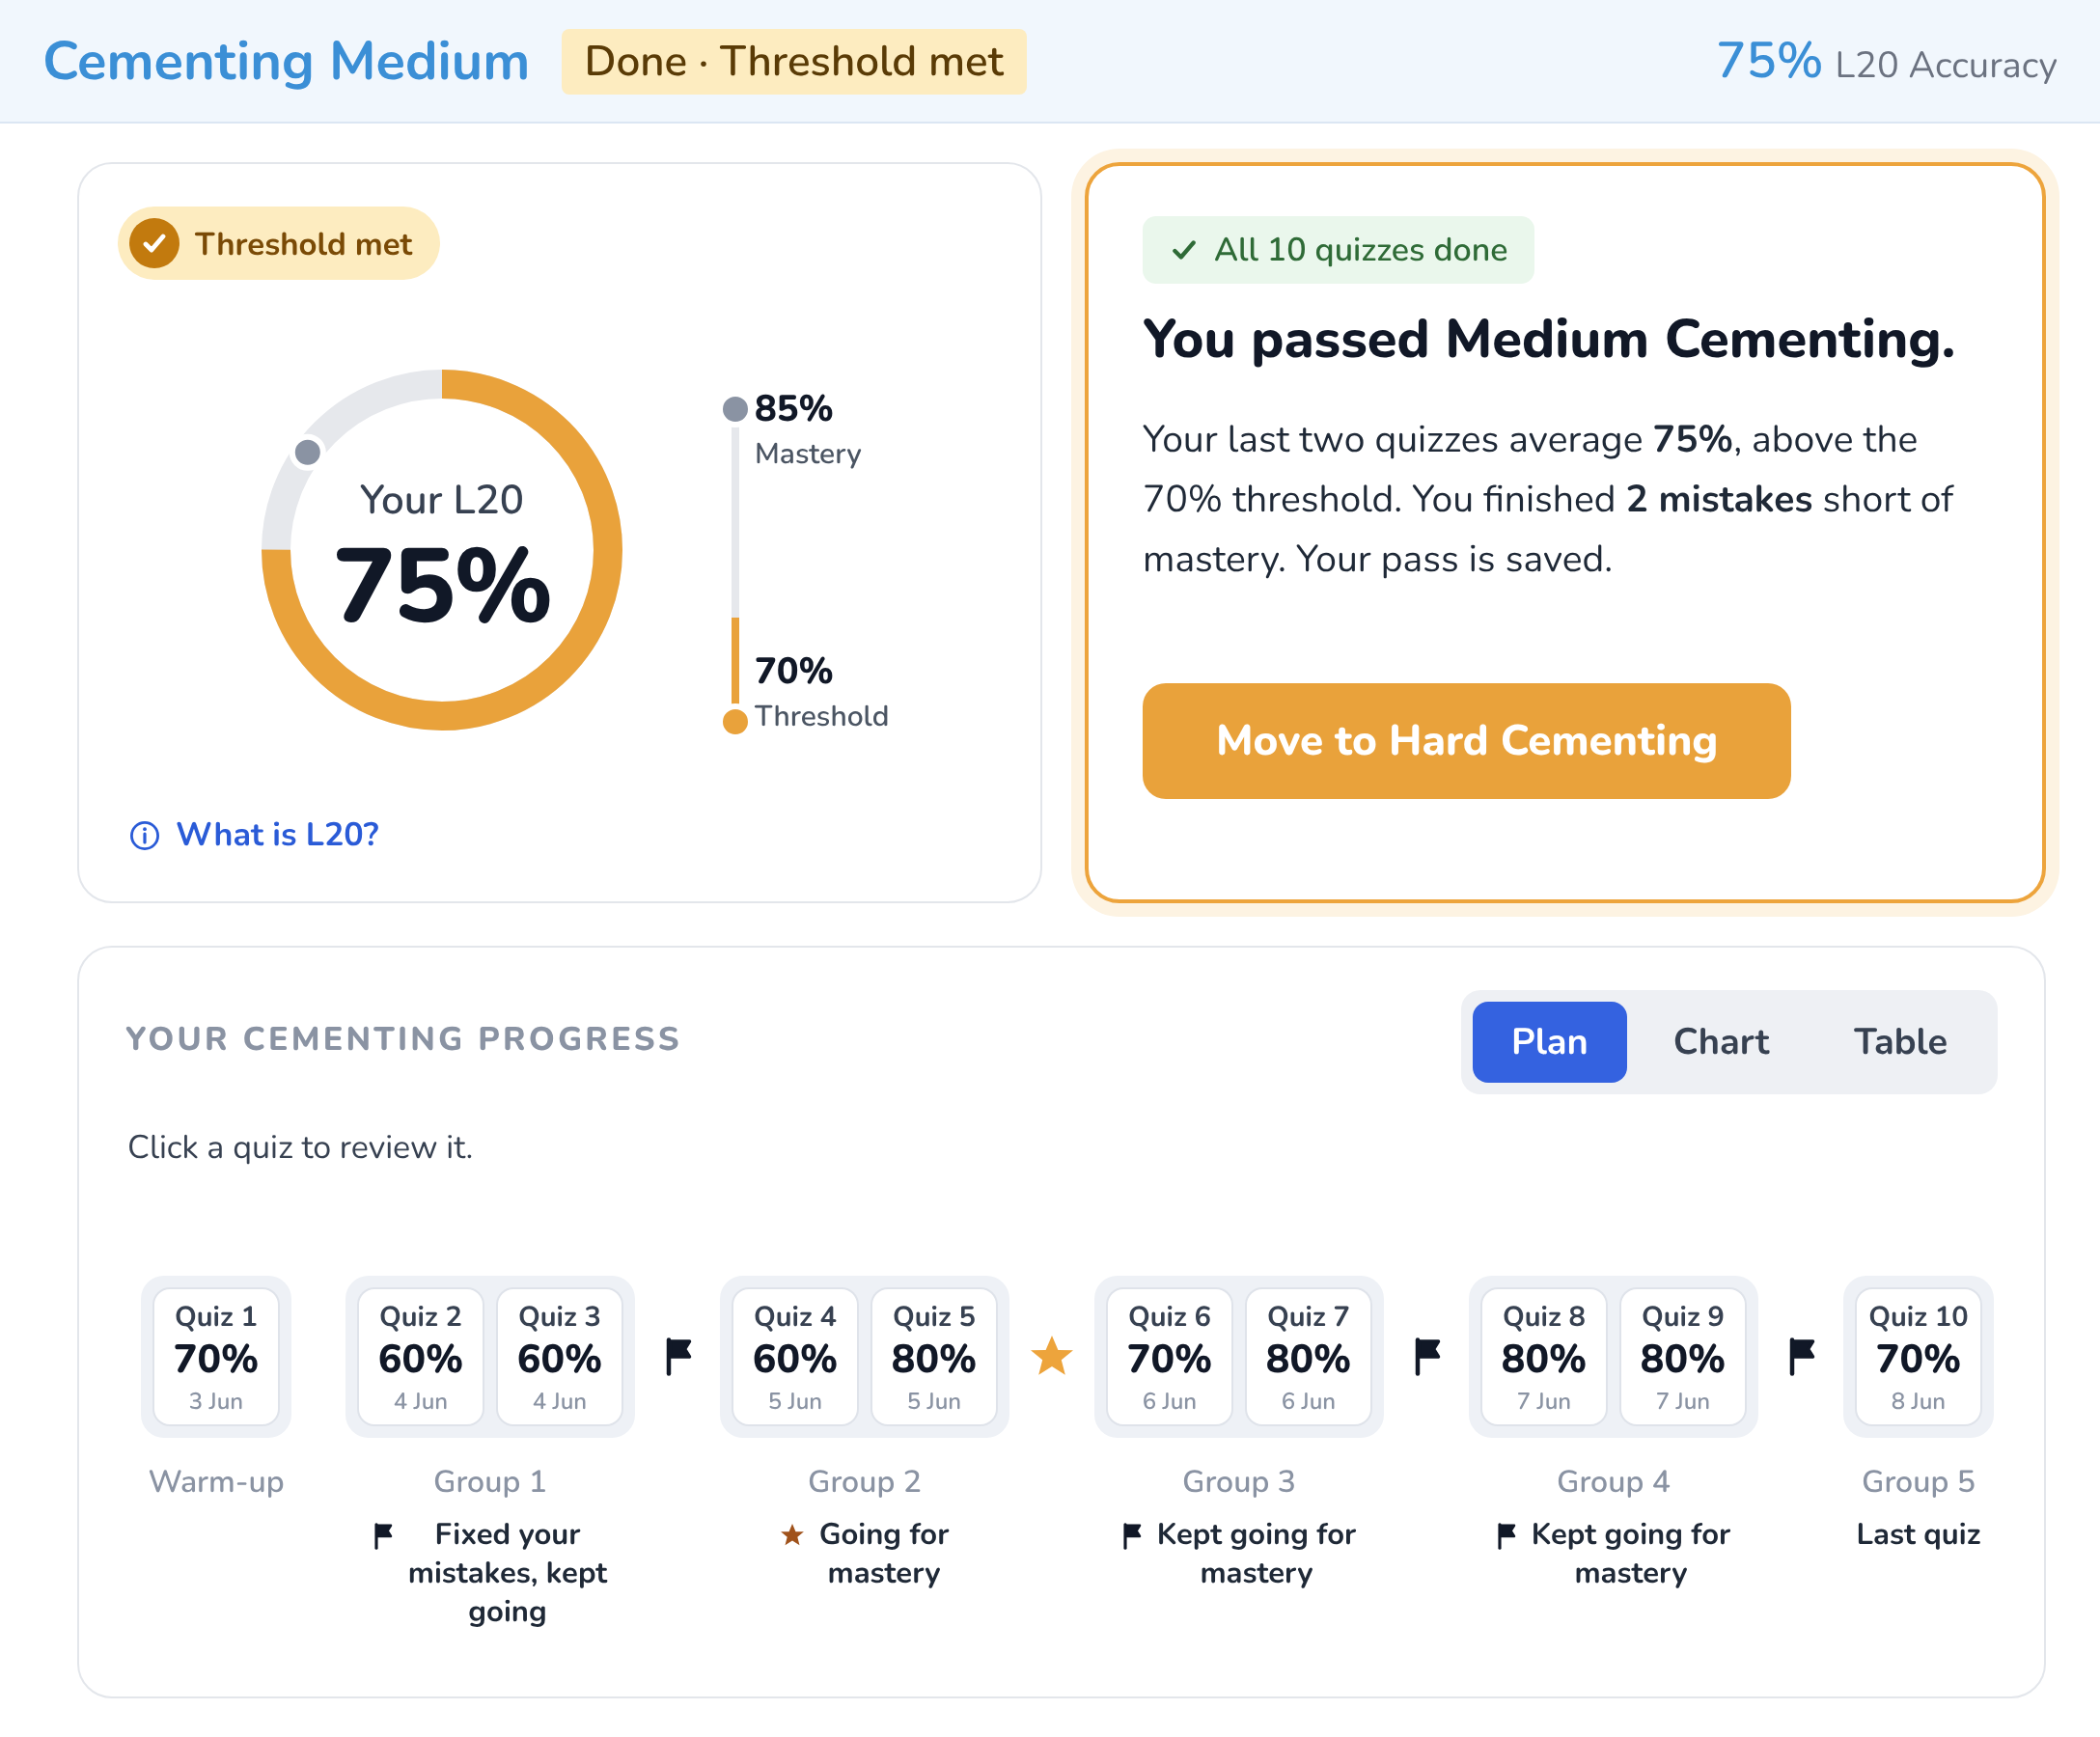
Task: Review Quiz 8 from 7 Jun
Action: point(1543,1356)
